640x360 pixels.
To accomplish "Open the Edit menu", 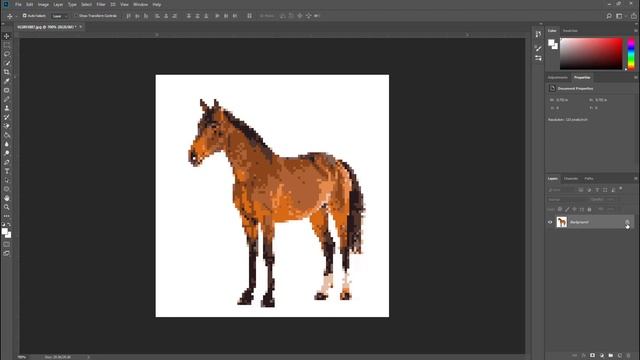I will tap(29, 4).
